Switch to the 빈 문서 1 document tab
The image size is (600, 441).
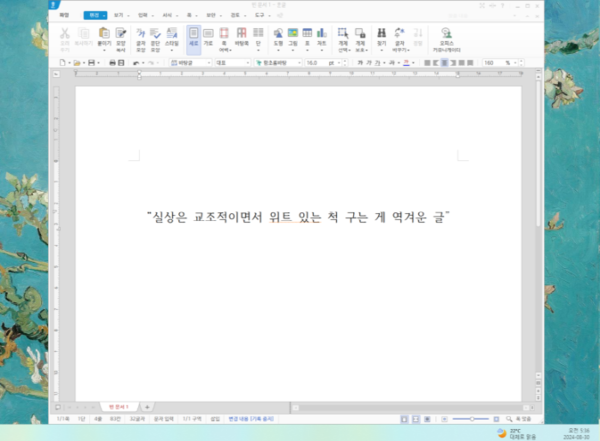pos(119,407)
